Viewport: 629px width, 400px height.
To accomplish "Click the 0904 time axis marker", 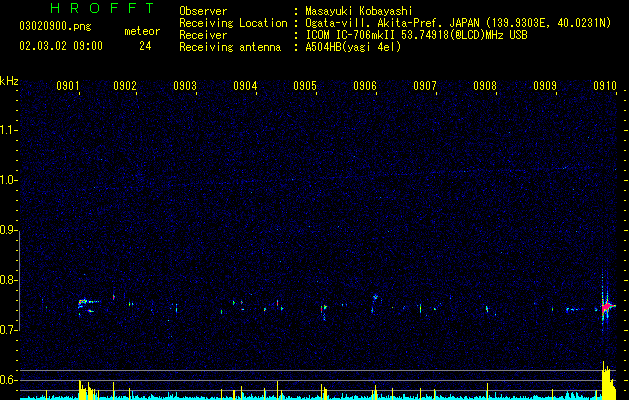I will click(x=245, y=86).
